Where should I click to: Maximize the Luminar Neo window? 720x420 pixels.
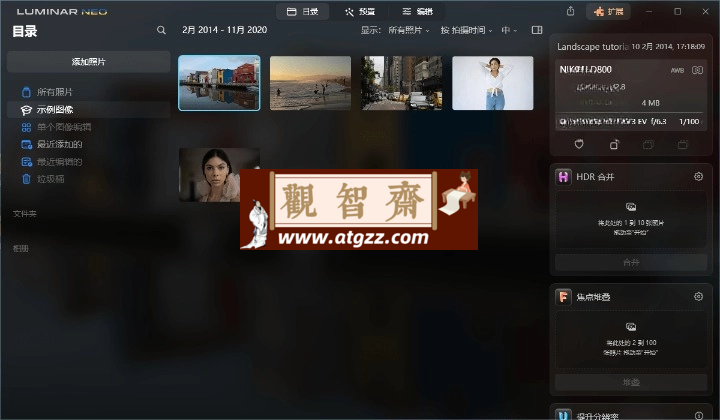(x=677, y=11)
